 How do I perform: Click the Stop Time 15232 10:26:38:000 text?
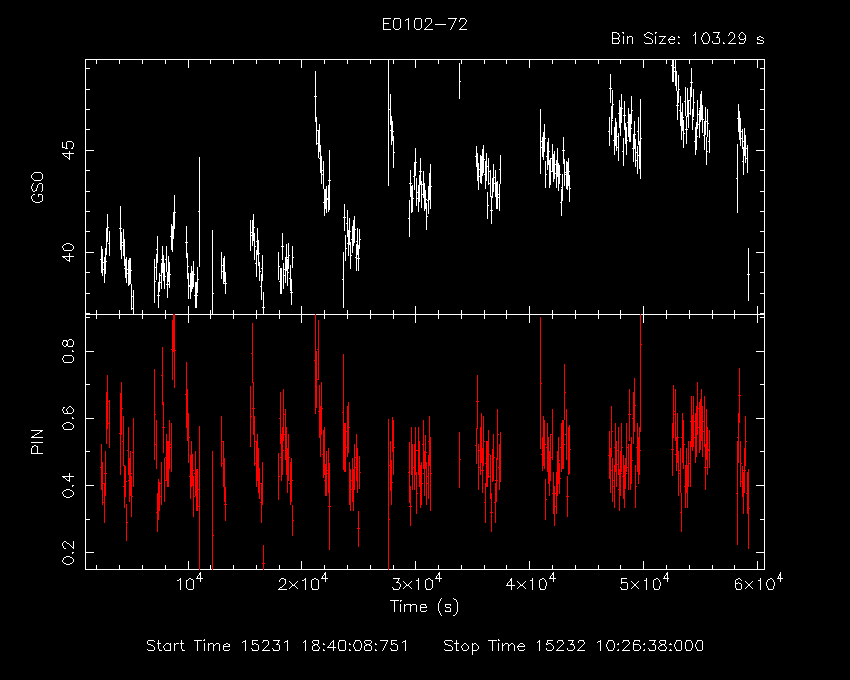coord(574,646)
